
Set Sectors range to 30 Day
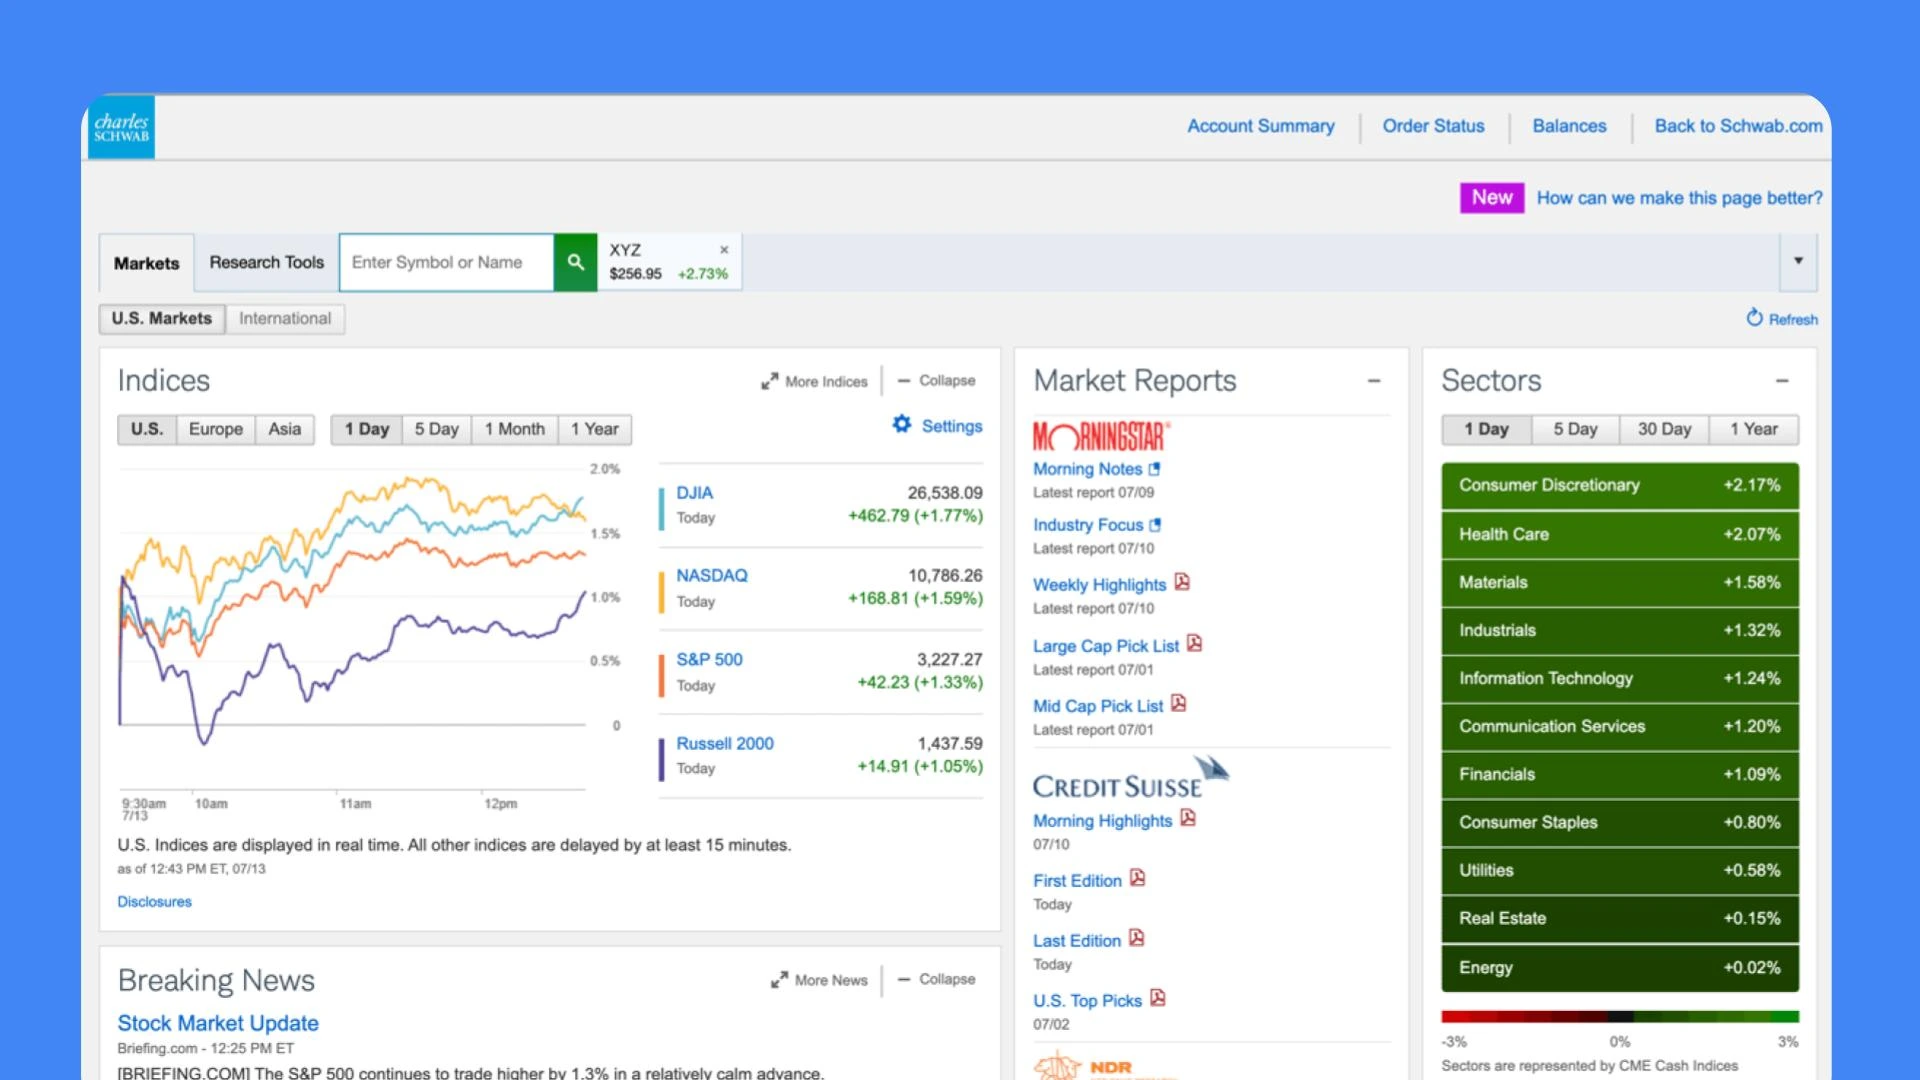tap(1664, 429)
